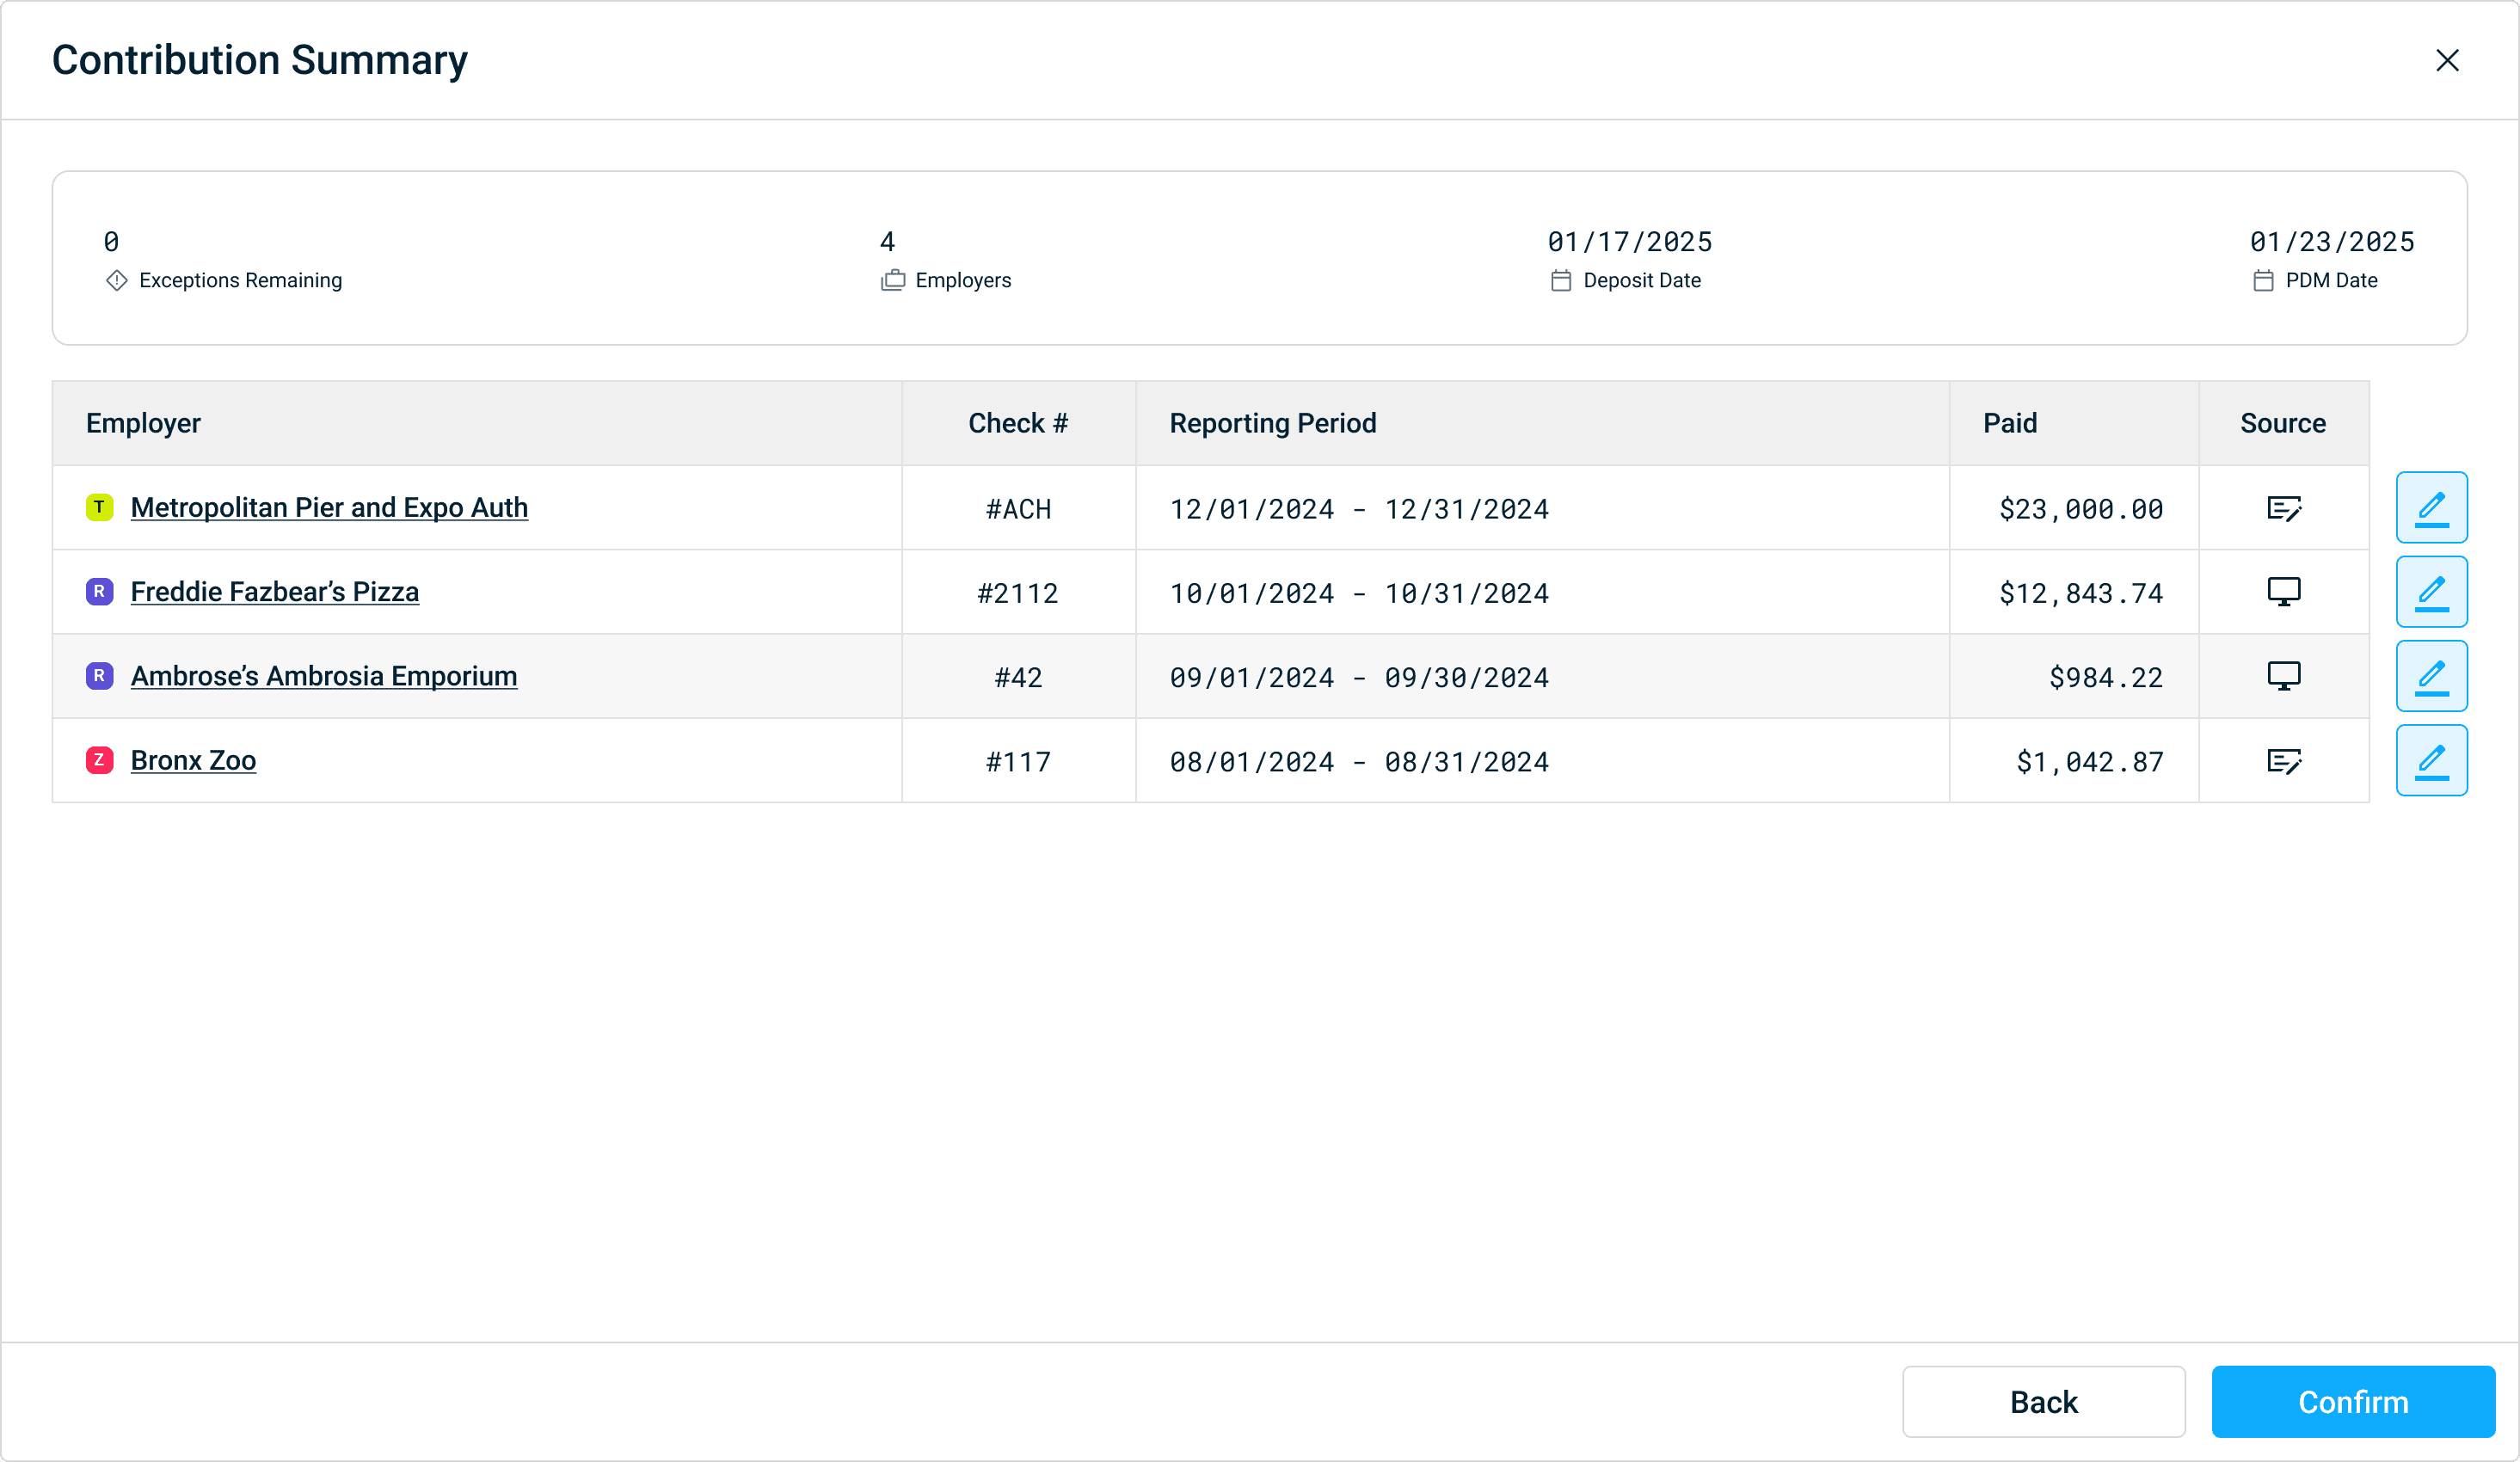Edit Ambrose's Ambrosia Emporium contribution entry
Screen dimensions: 2520x1462
point(2431,676)
